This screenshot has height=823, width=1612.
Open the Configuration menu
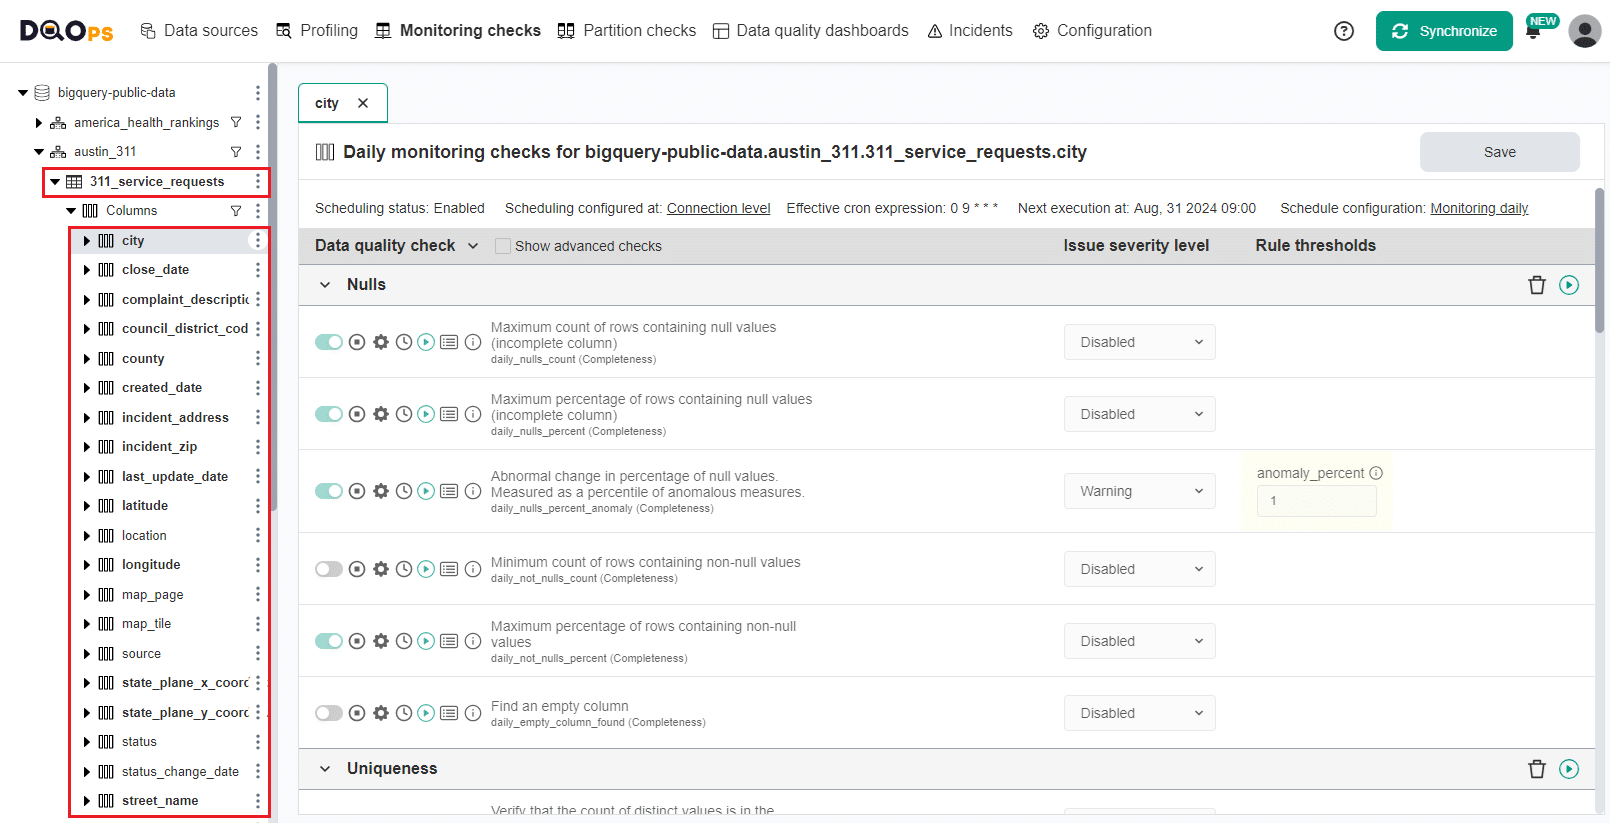pyautogui.click(x=1092, y=31)
